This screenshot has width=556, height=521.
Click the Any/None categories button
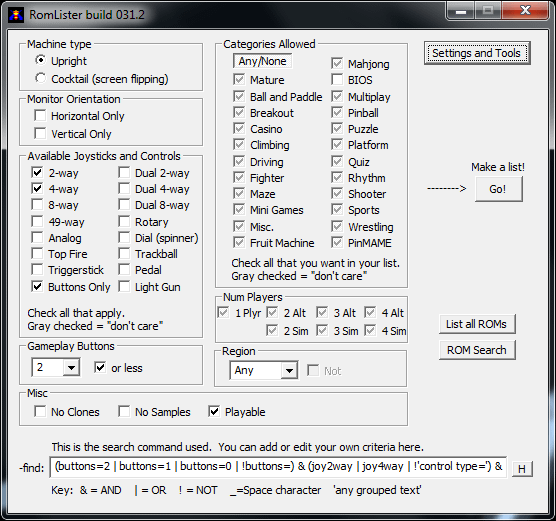[x=262, y=61]
